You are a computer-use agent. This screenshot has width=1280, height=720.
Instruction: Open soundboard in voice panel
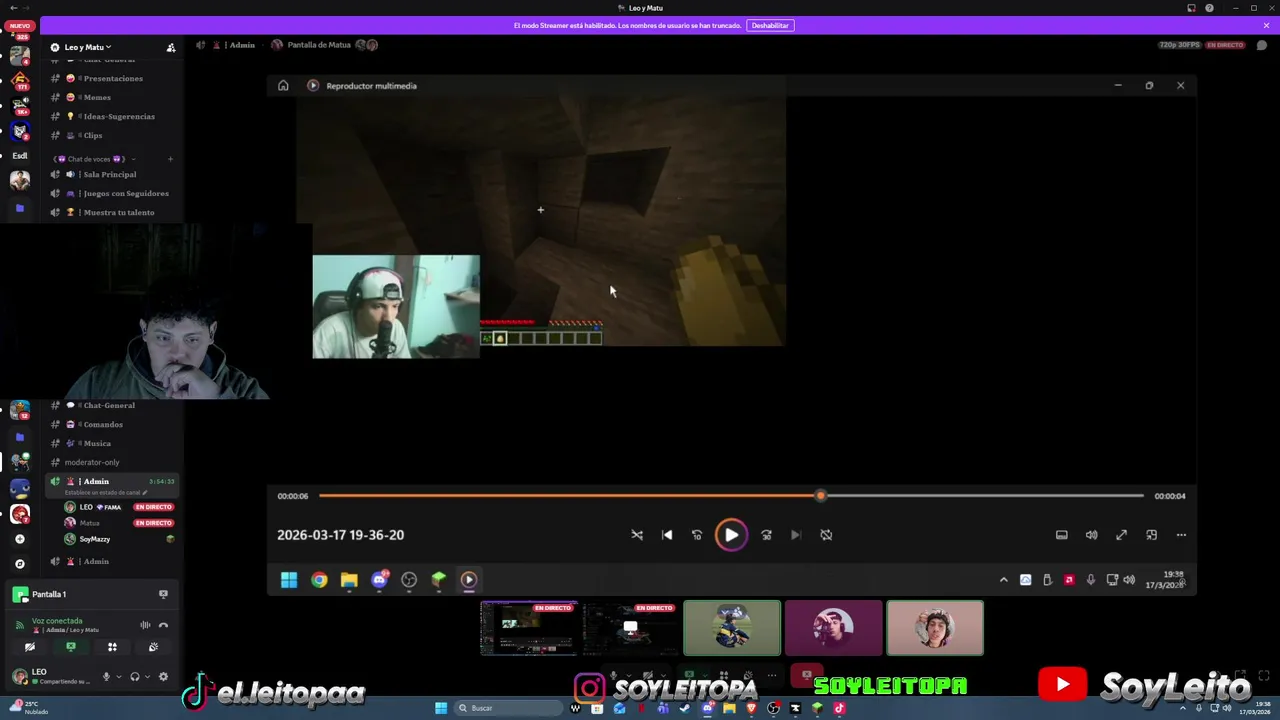[x=153, y=647]
